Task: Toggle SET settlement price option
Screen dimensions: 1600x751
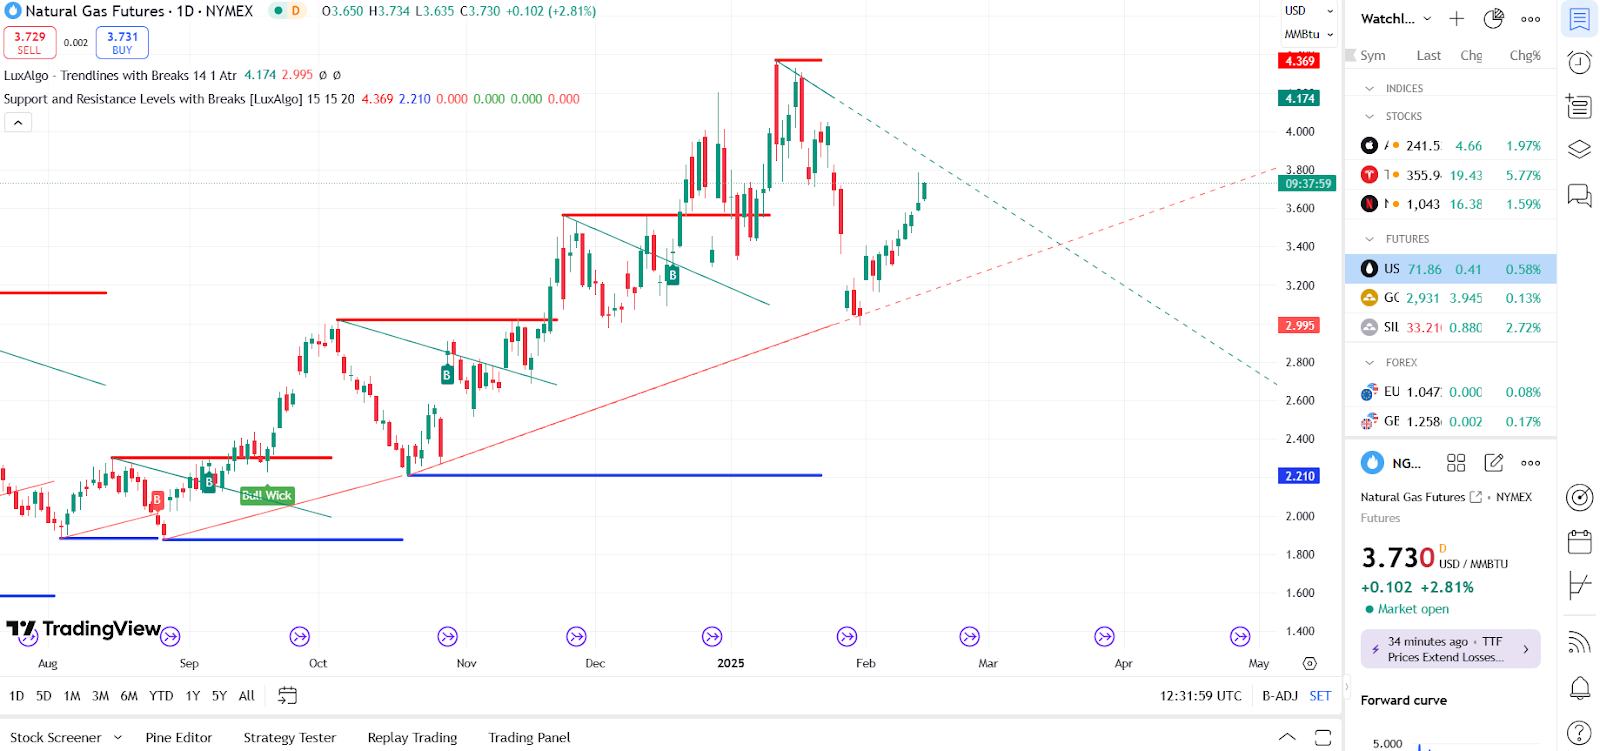Action: pyautogui.click(x=1320, y=696)
